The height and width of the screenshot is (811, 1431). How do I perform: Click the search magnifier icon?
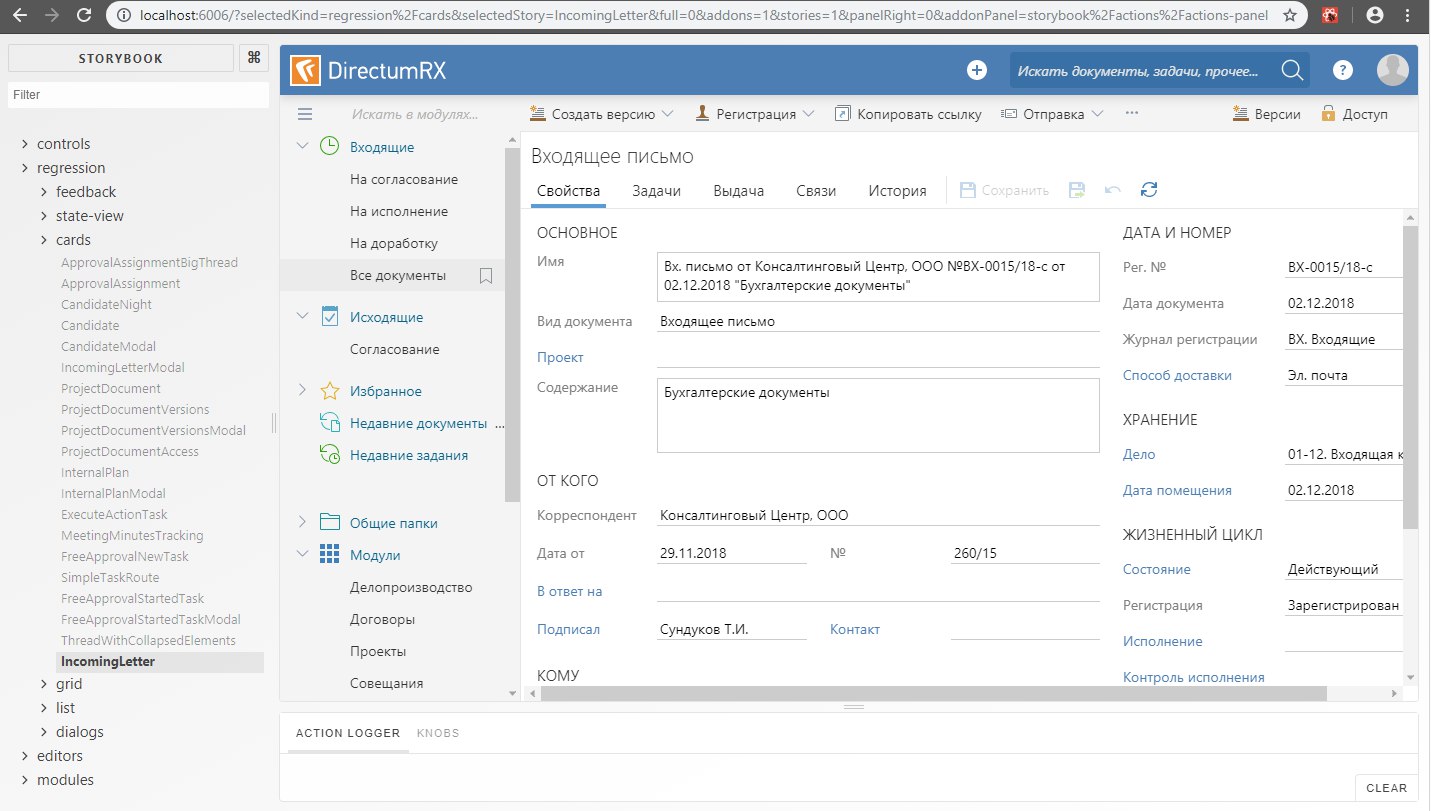(x=1292, y=70)
